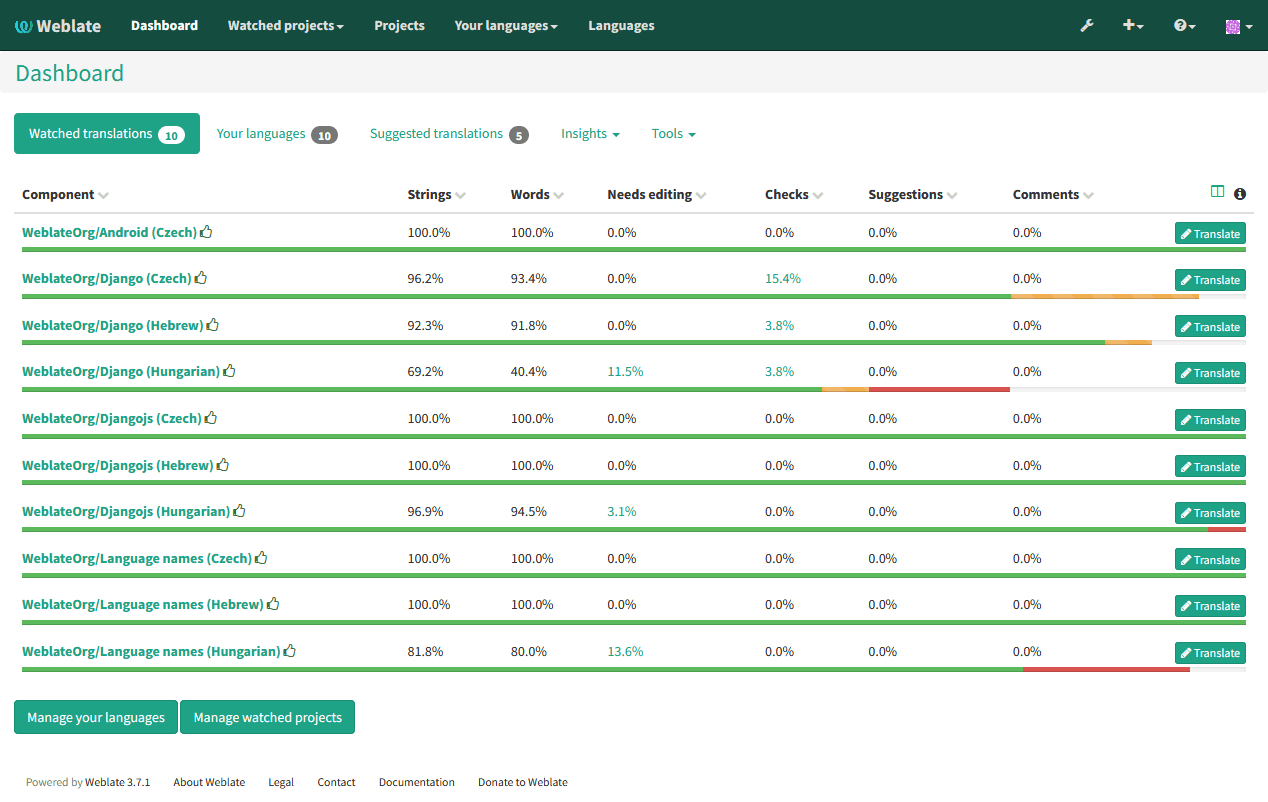Open the Suggested translations tab
The width and height of the screenshot is (1268, 802).
pyautogui.click(x=435, y=133)
